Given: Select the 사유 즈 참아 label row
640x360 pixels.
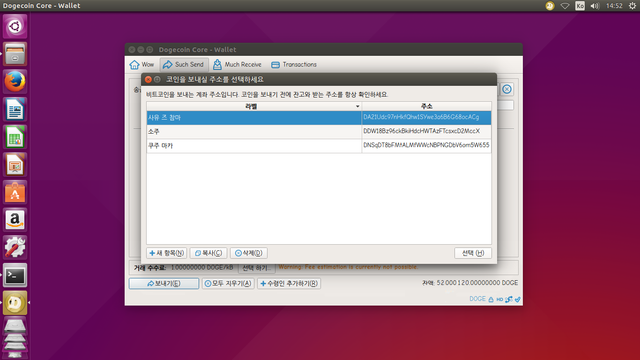Looking at the screenshot, I should point(254,118).
